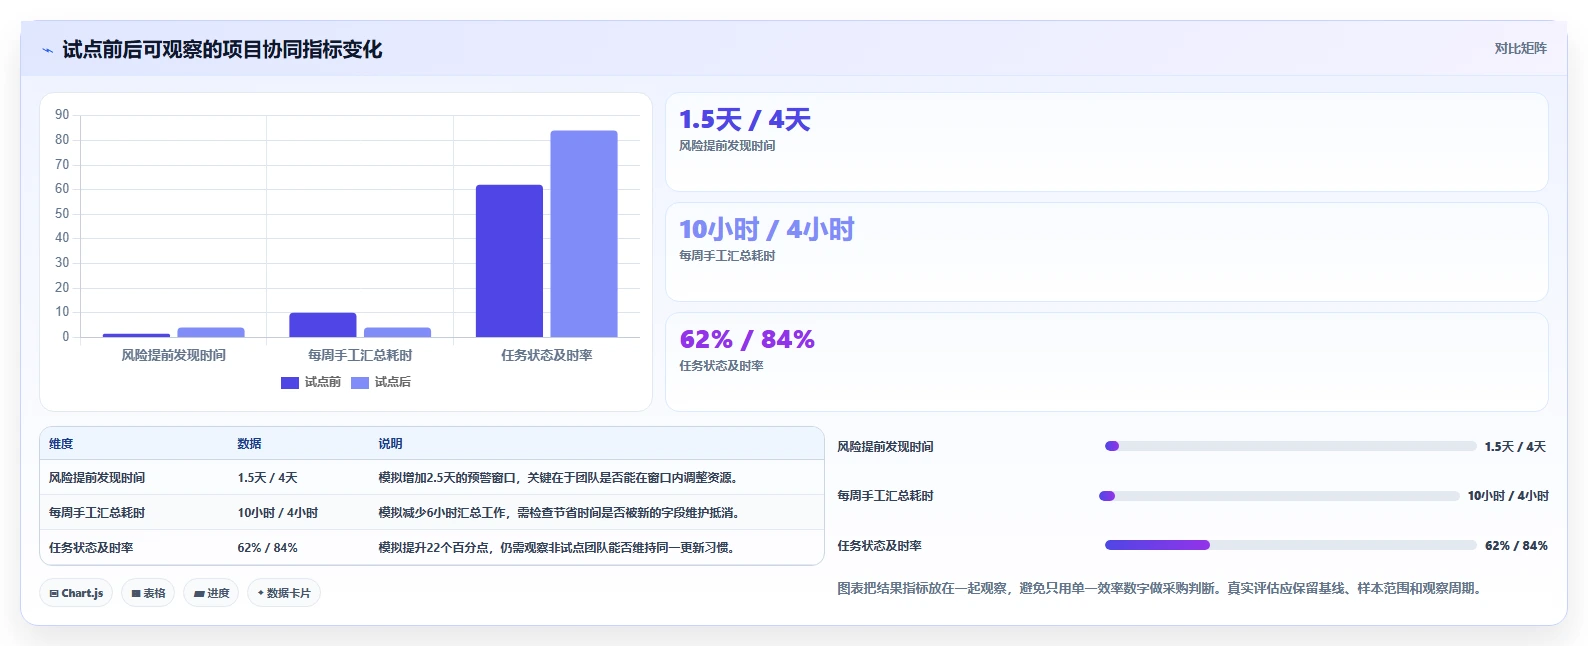Viewport: 1588px width, 646px height.
Task: Click the table data cell 1.5天 / 4天
Action: (x=267, y=478)
